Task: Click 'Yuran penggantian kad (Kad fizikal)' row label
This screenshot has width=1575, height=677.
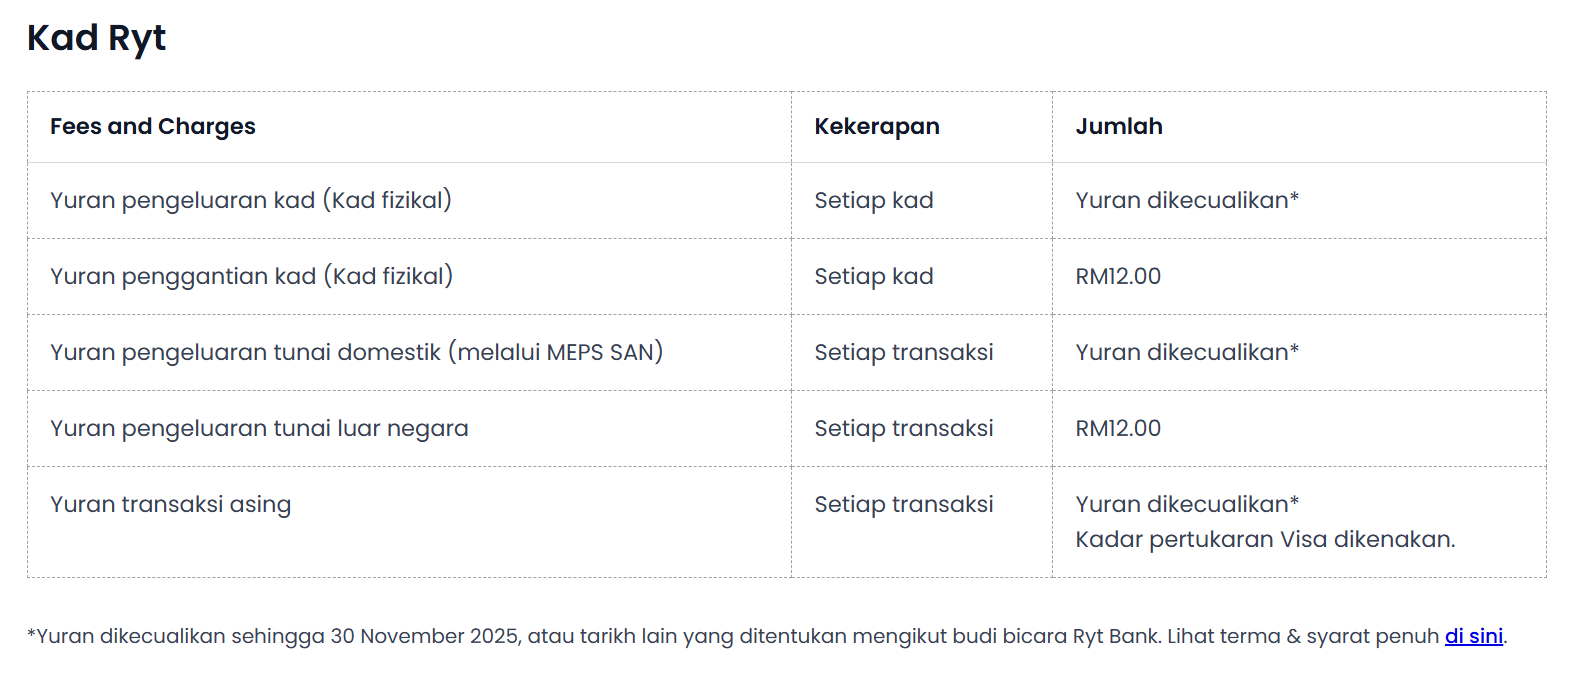Action: [252, 276]
